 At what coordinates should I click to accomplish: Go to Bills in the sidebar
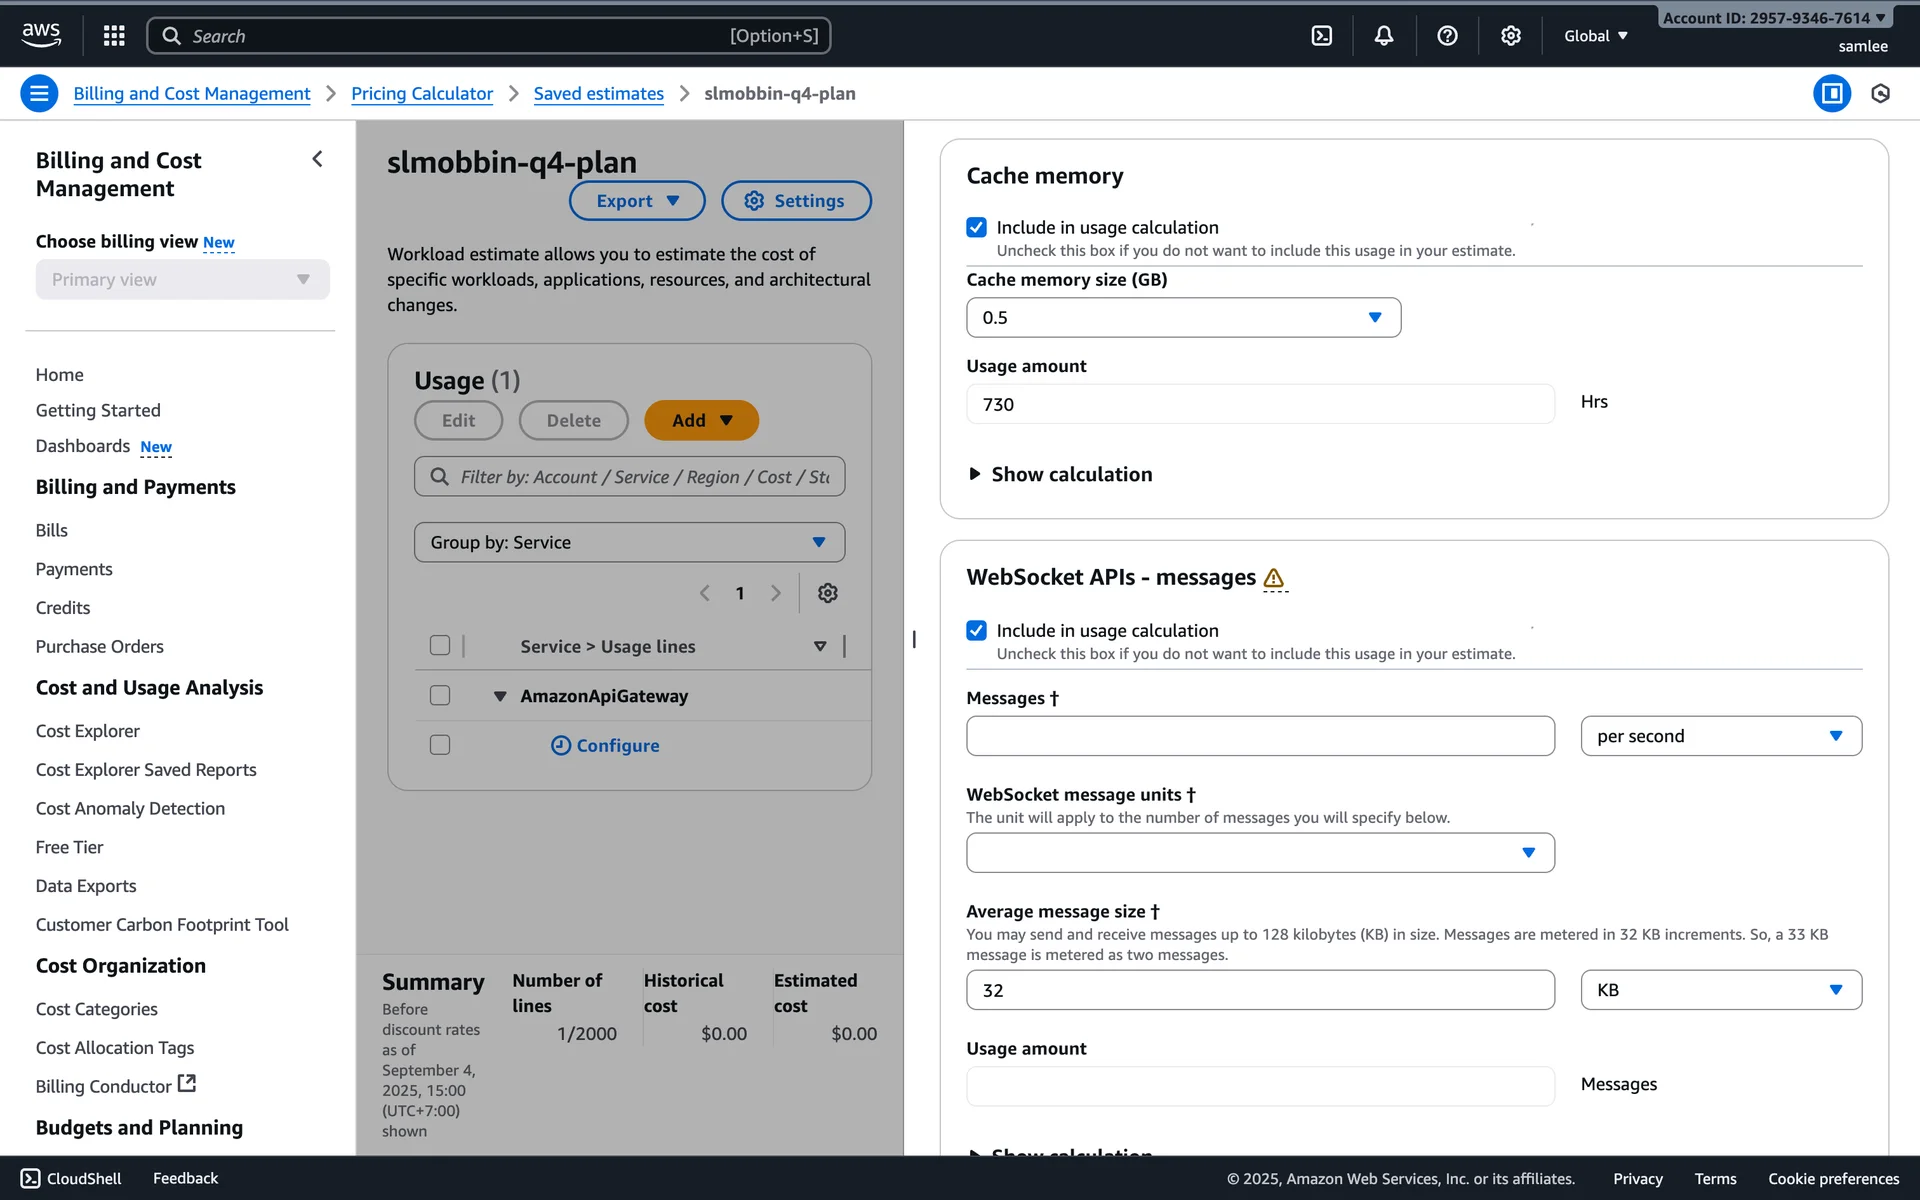pos(52,530)
